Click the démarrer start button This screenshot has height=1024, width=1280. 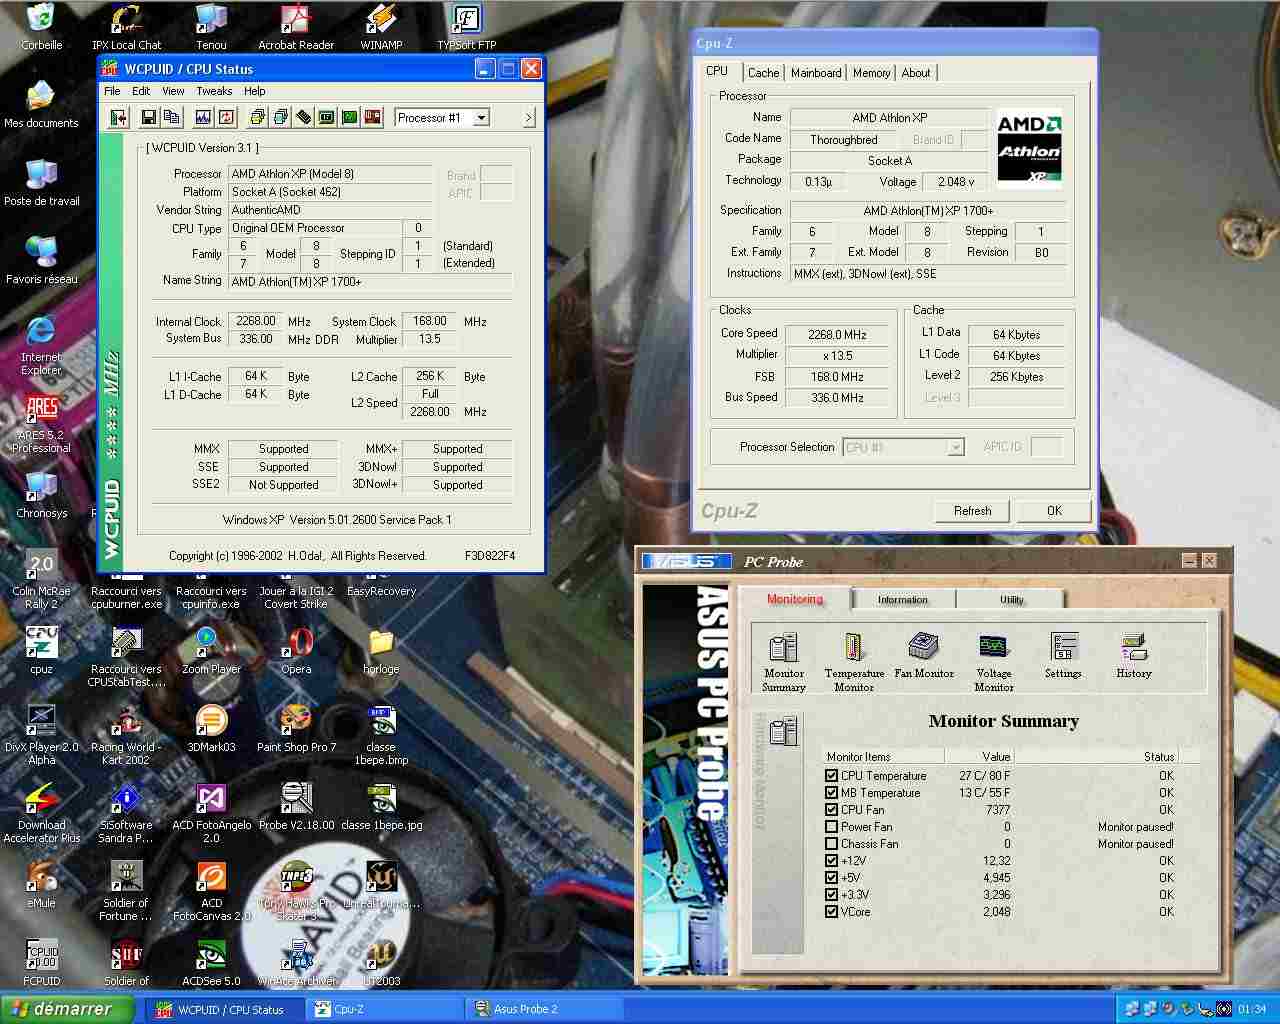66,1009
